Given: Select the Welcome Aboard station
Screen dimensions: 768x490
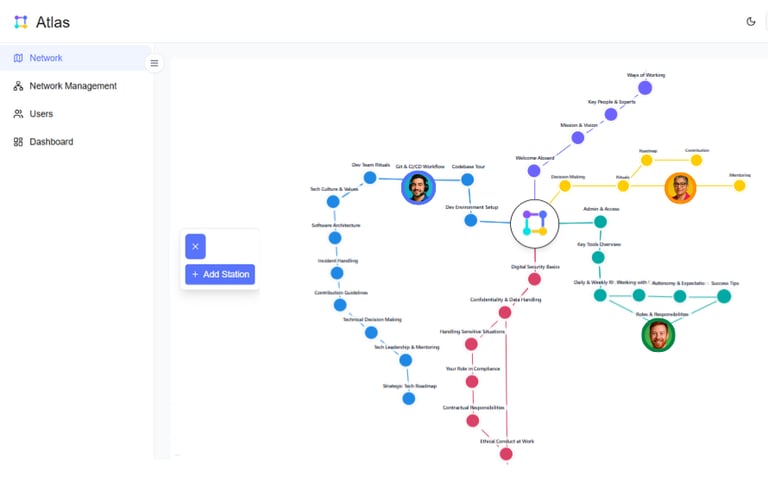Looking at the screenshot, I should (x=534, y=171).
